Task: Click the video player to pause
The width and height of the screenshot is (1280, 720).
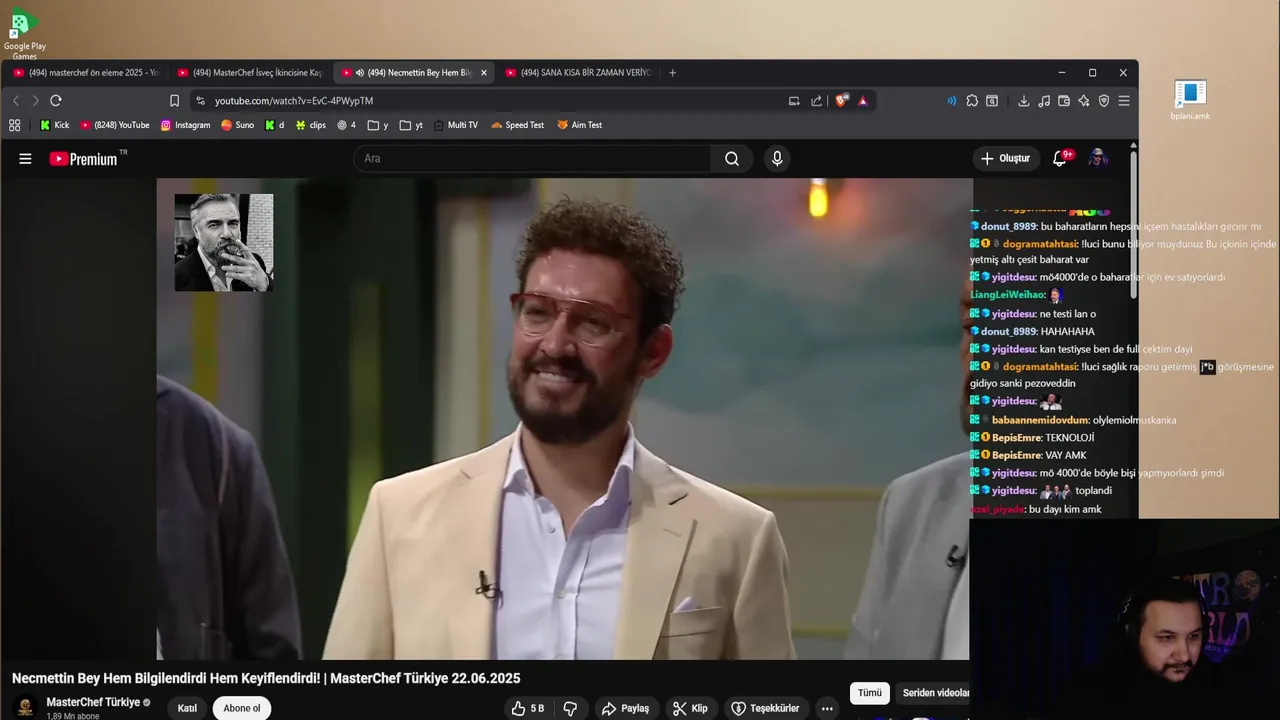Action: [x=563, y=420]
